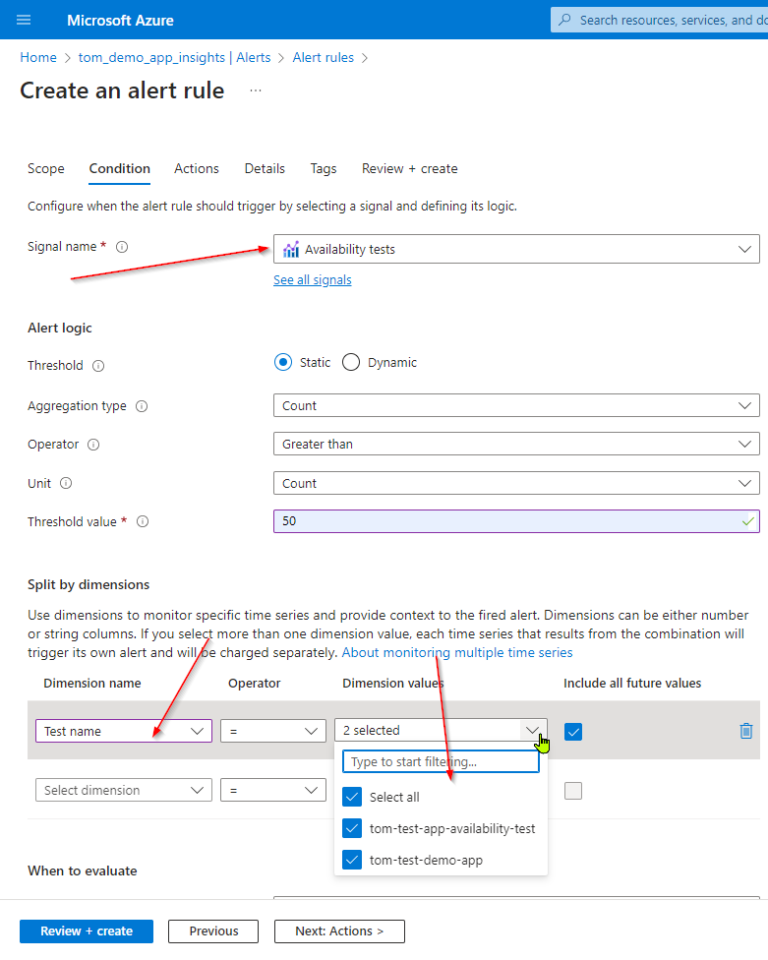Open the Azure hamburger portal menu
This screenshot has width=768, height=960.
pyautogui.click(x=23, y=20)
